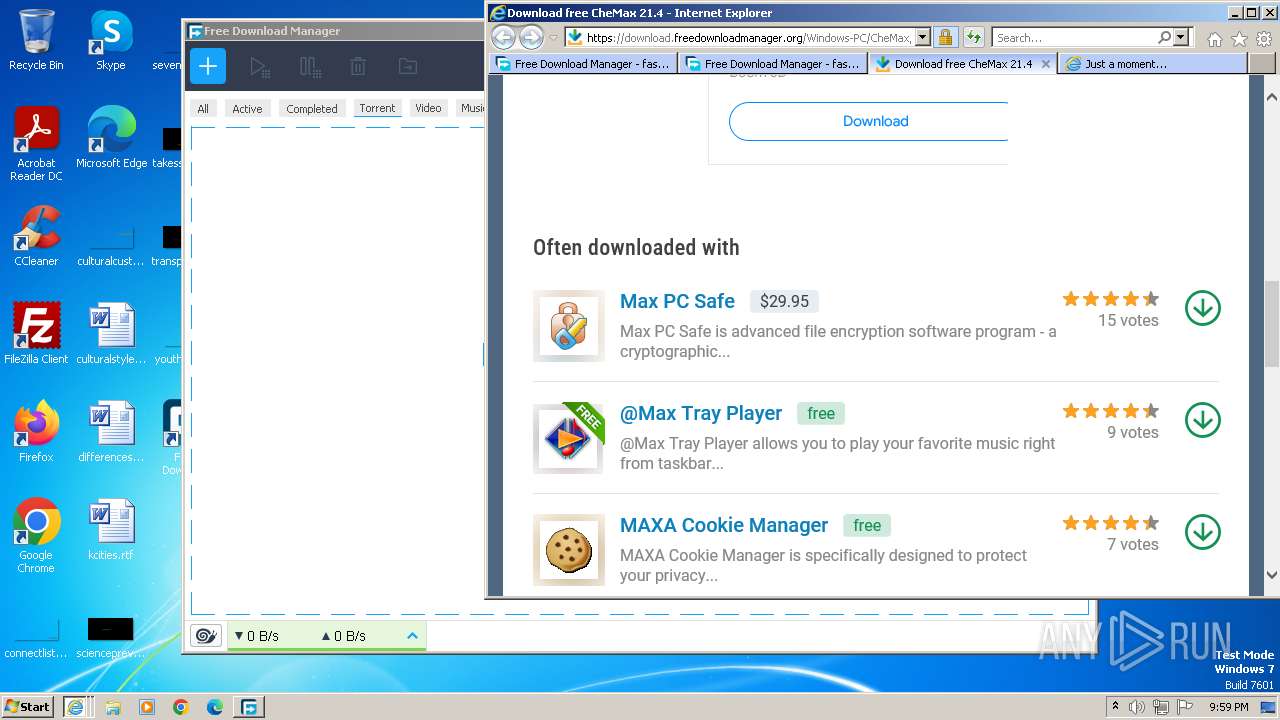Click Internet Explorer taskbar button
Viewport: 1280px width, 720px height.
75,707
